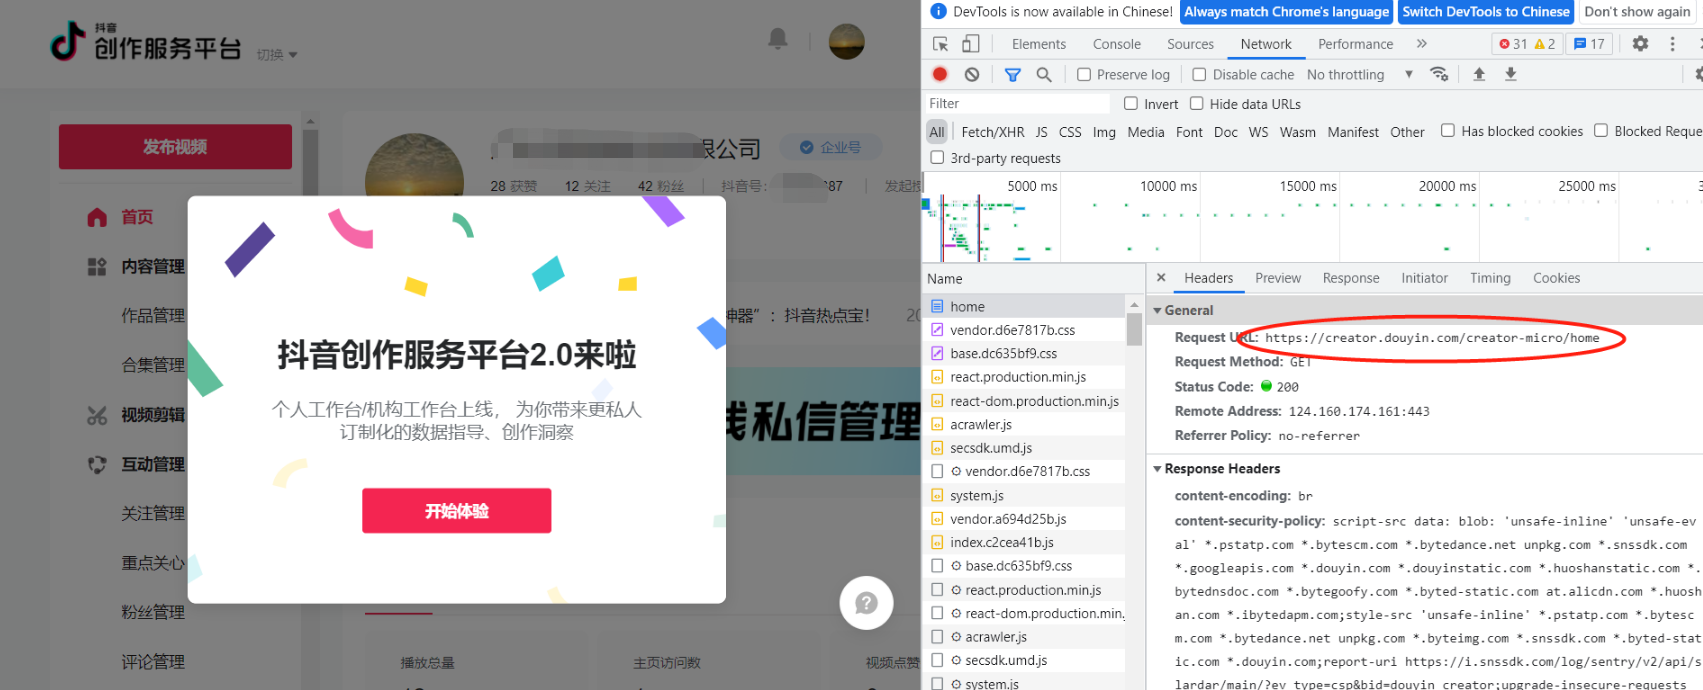Click the Douyin creator platform logo

coord(146,41)
